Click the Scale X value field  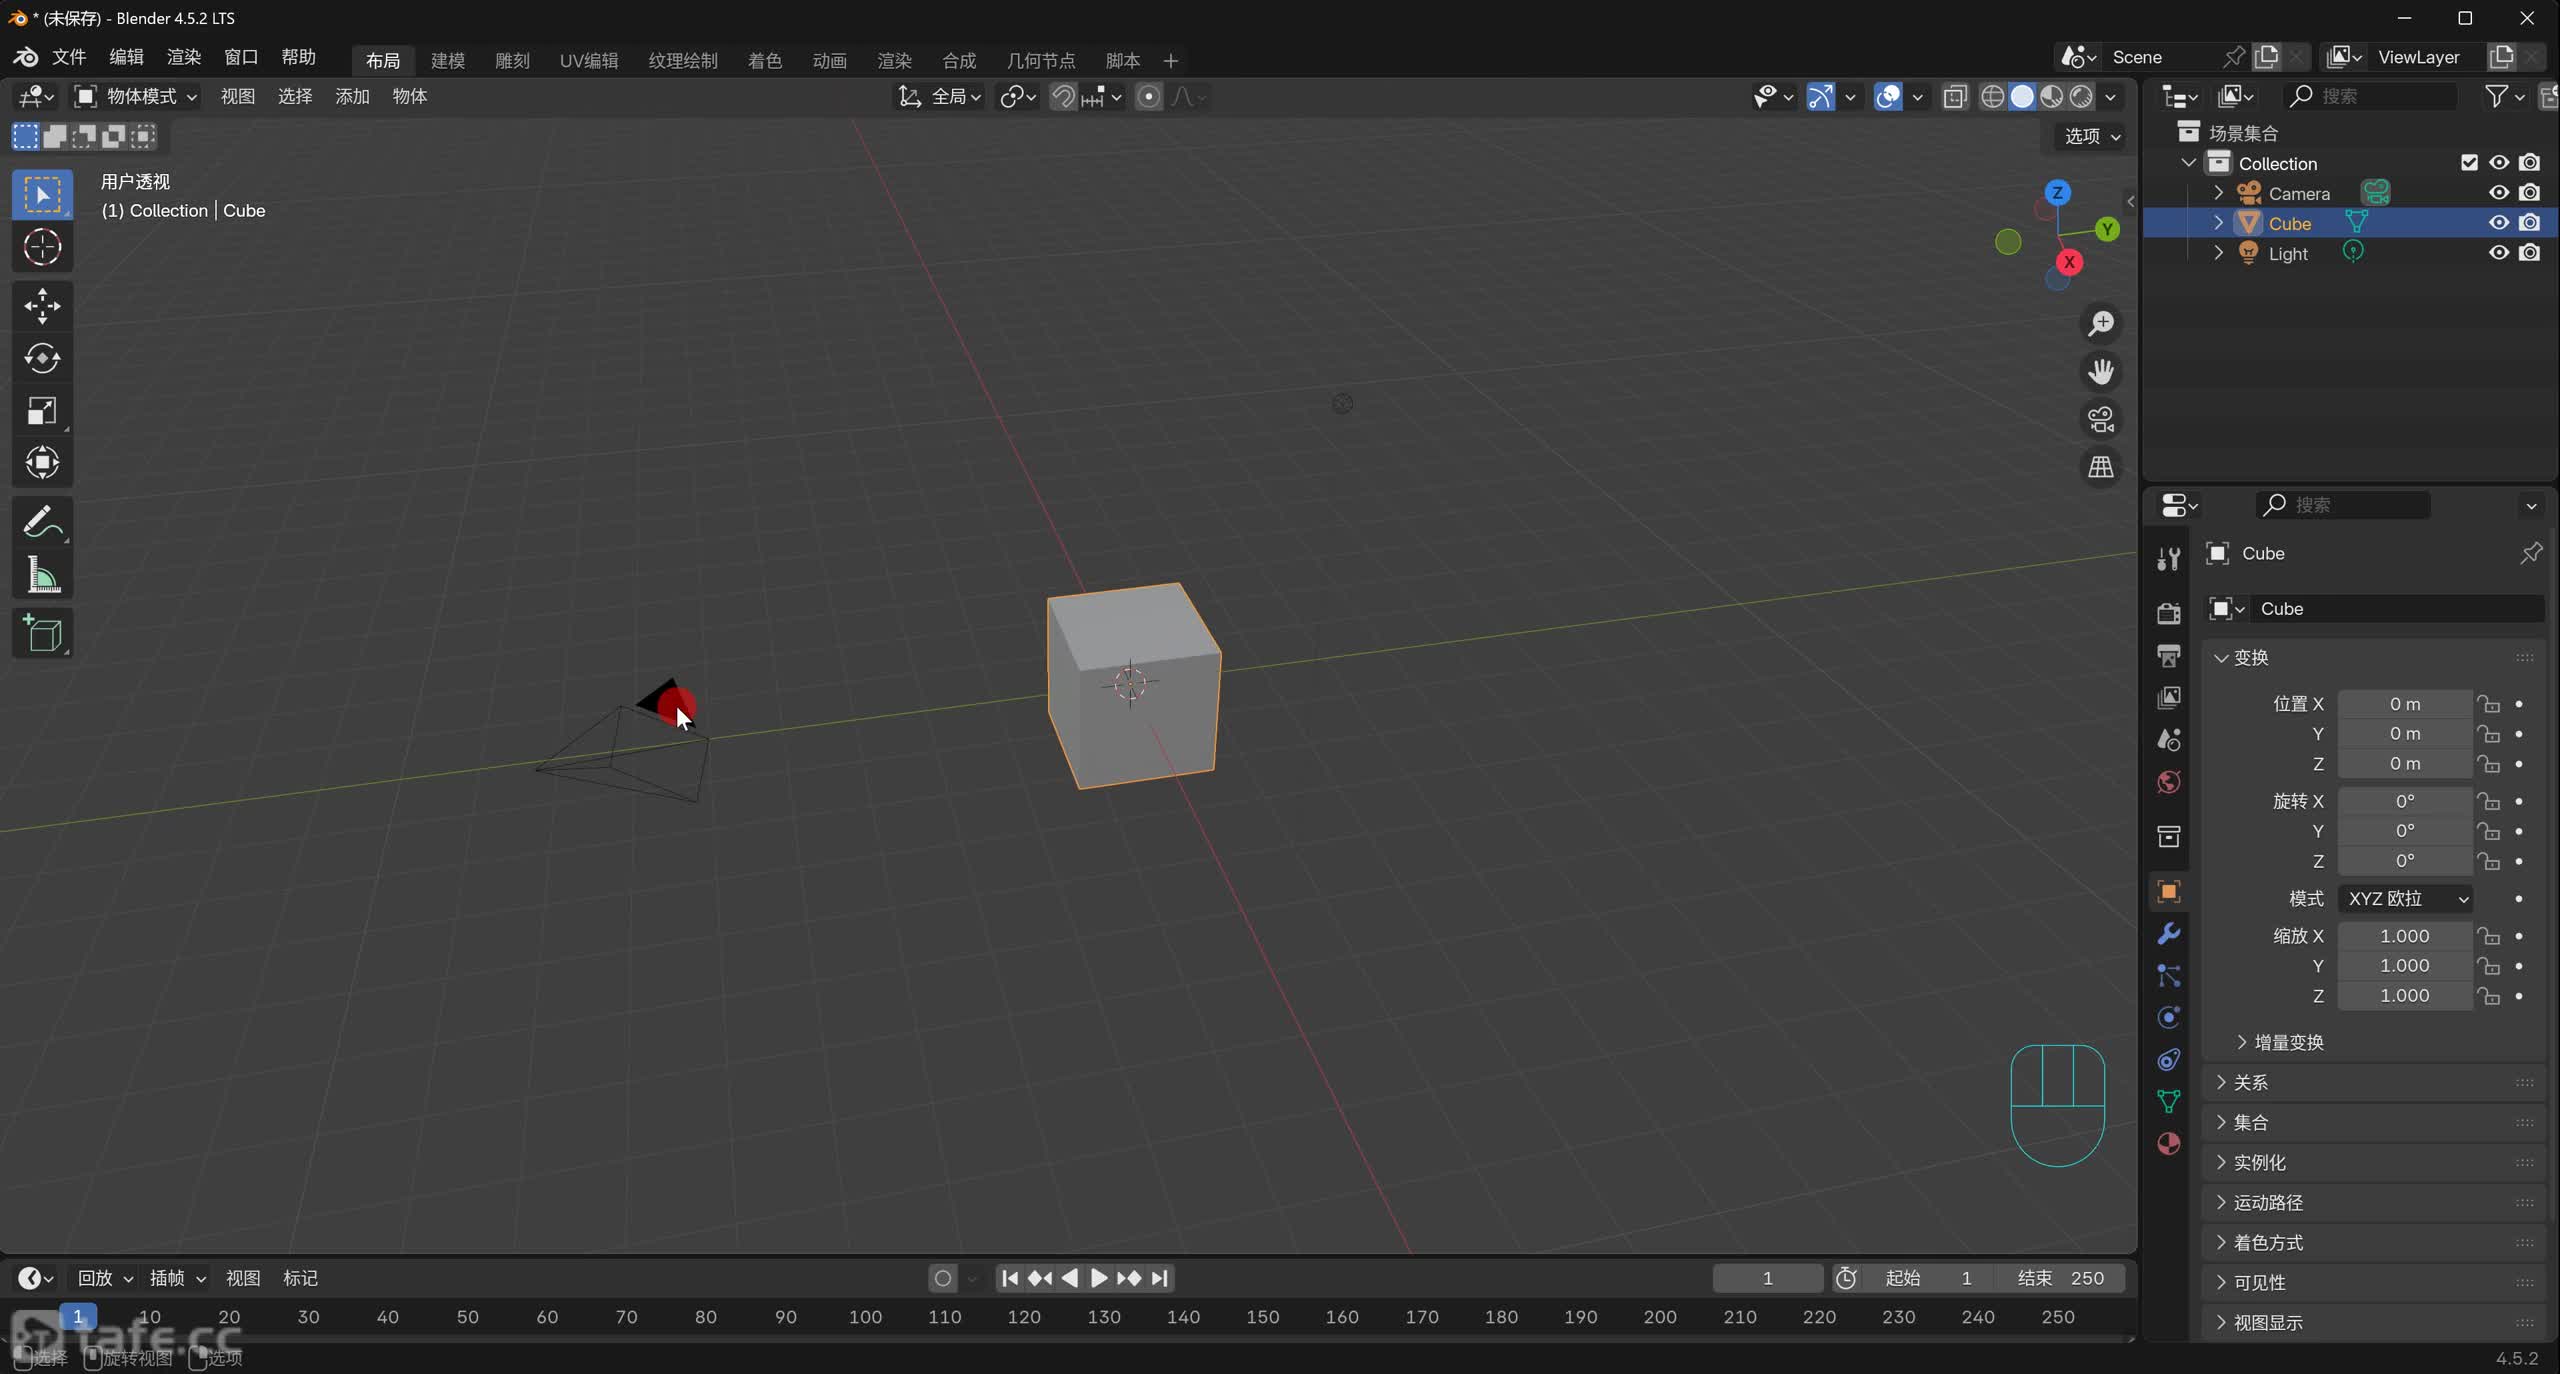click(2403, 936)
